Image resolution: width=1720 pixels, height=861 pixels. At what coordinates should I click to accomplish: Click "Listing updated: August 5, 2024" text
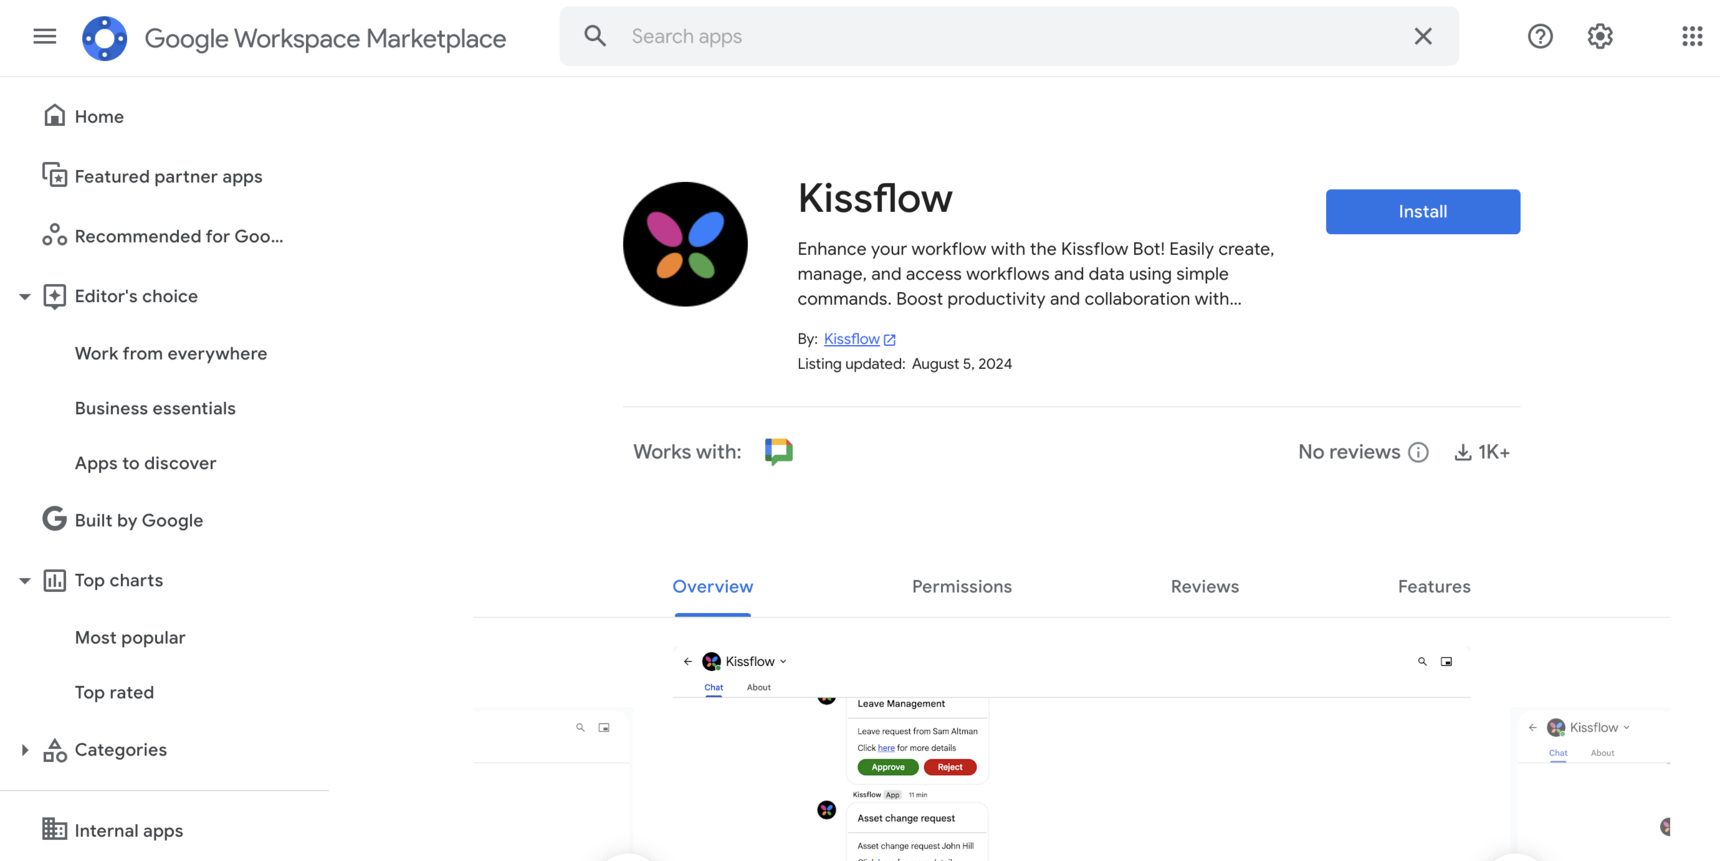[905, 364]
